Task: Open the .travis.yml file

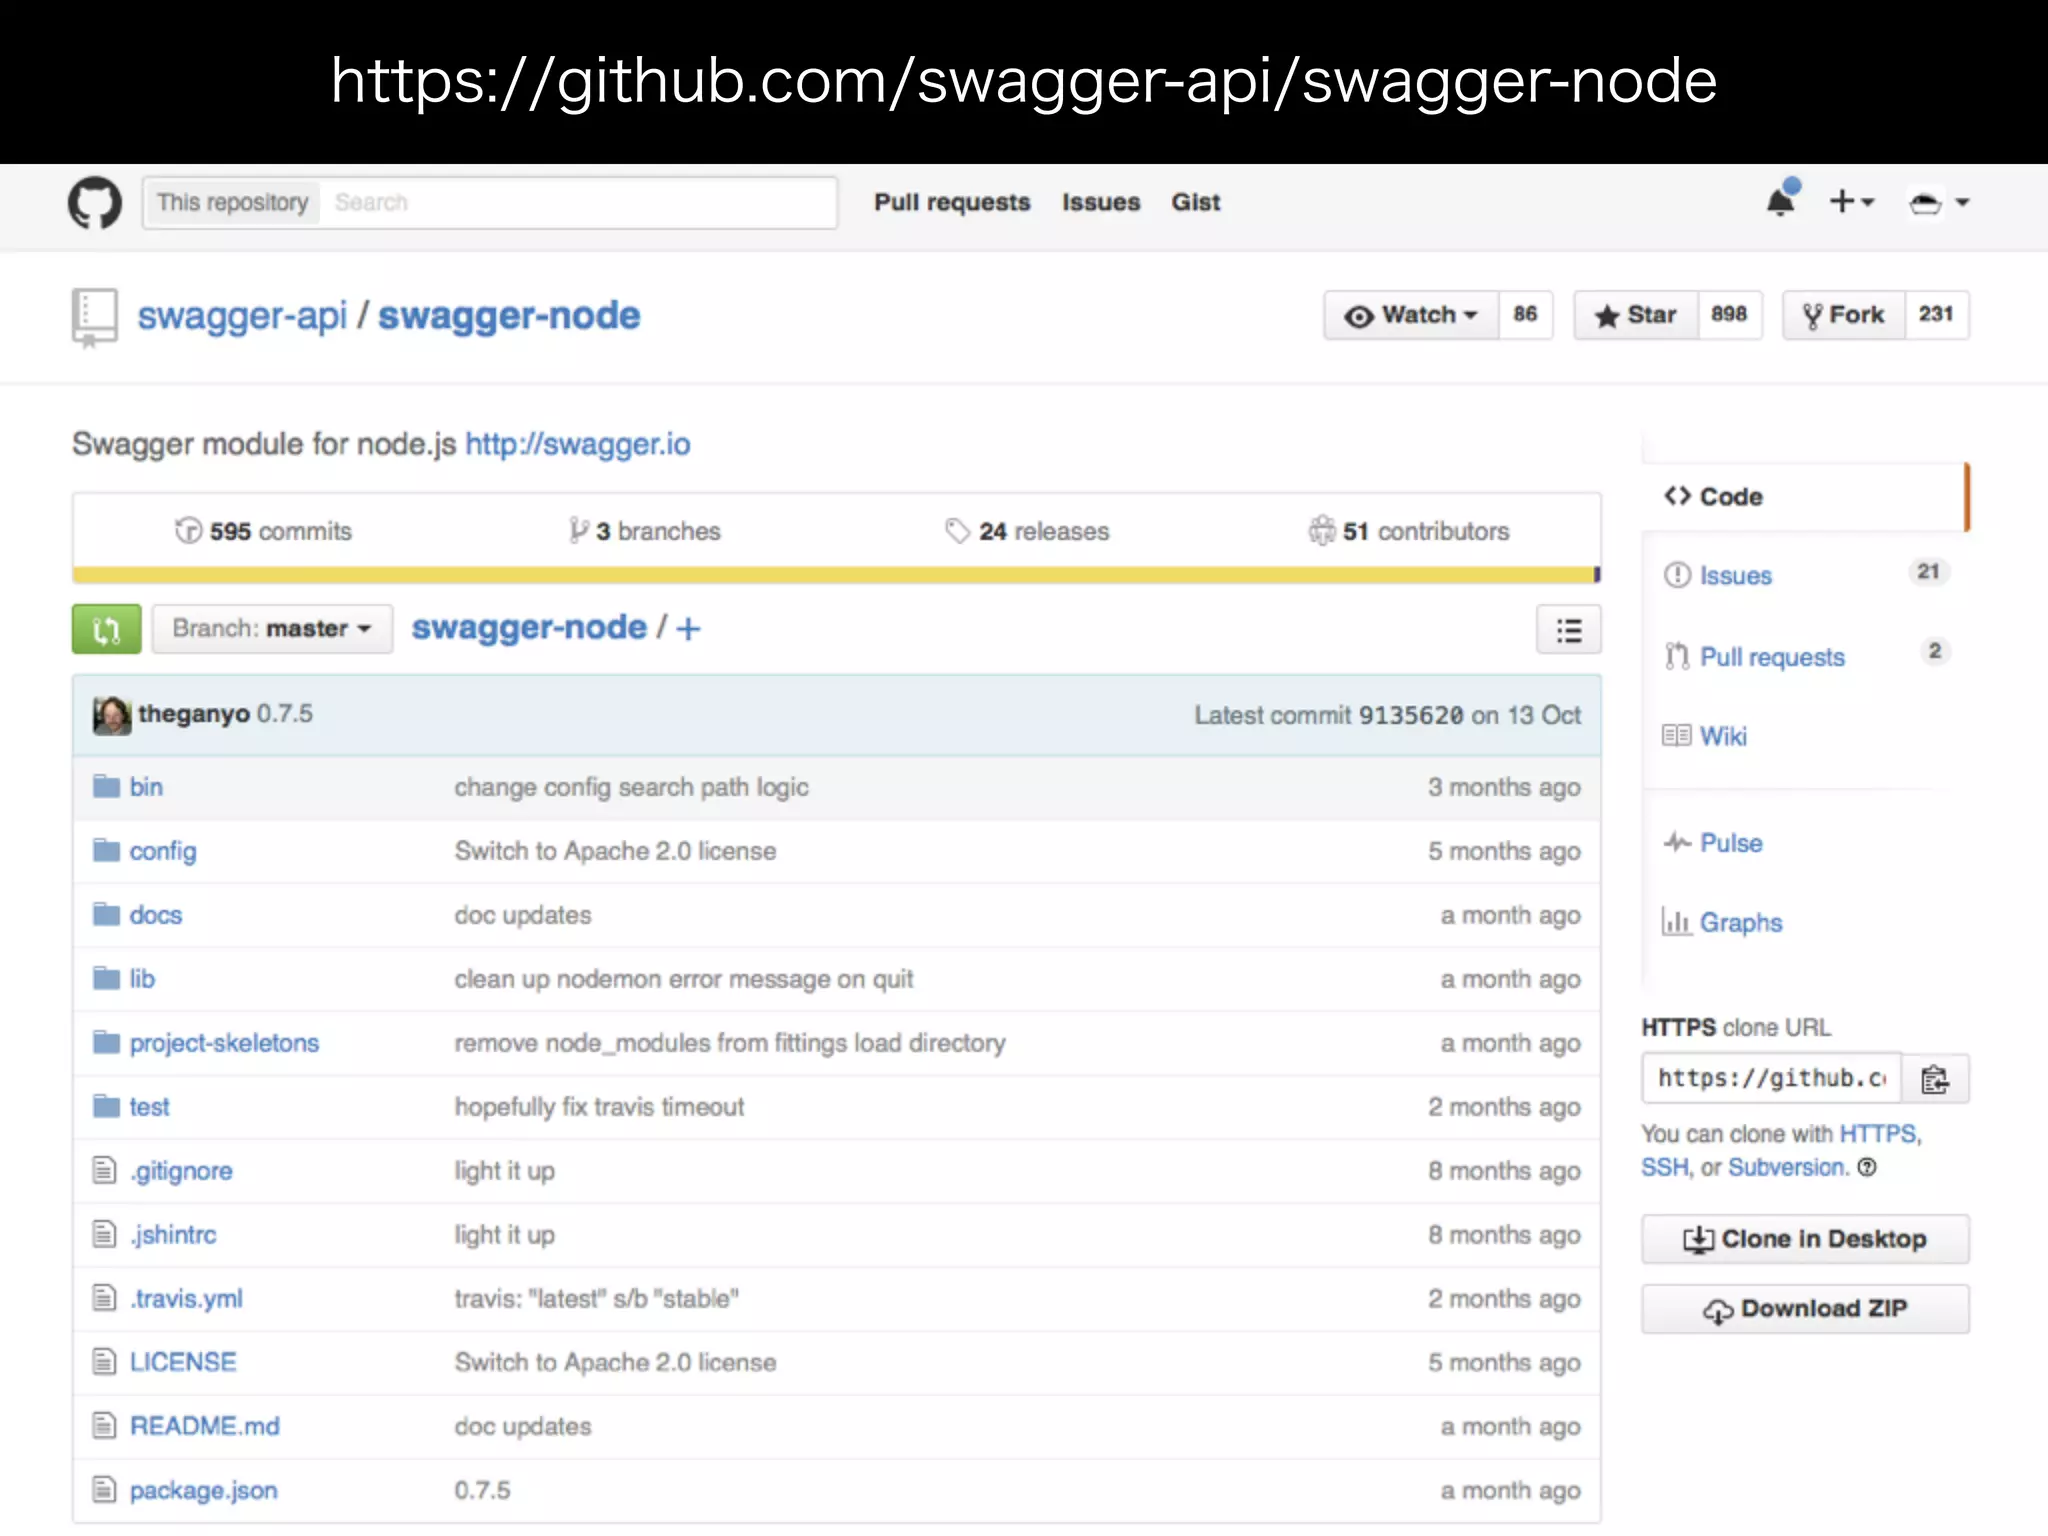Action: pos(186,1299)
